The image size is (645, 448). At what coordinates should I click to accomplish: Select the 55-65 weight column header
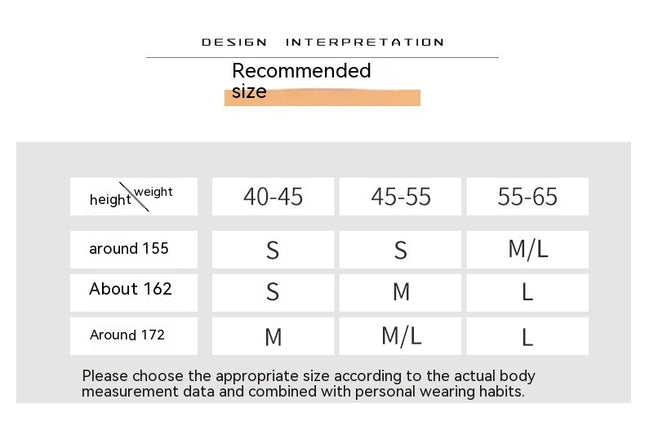click(x=527, y=196)
